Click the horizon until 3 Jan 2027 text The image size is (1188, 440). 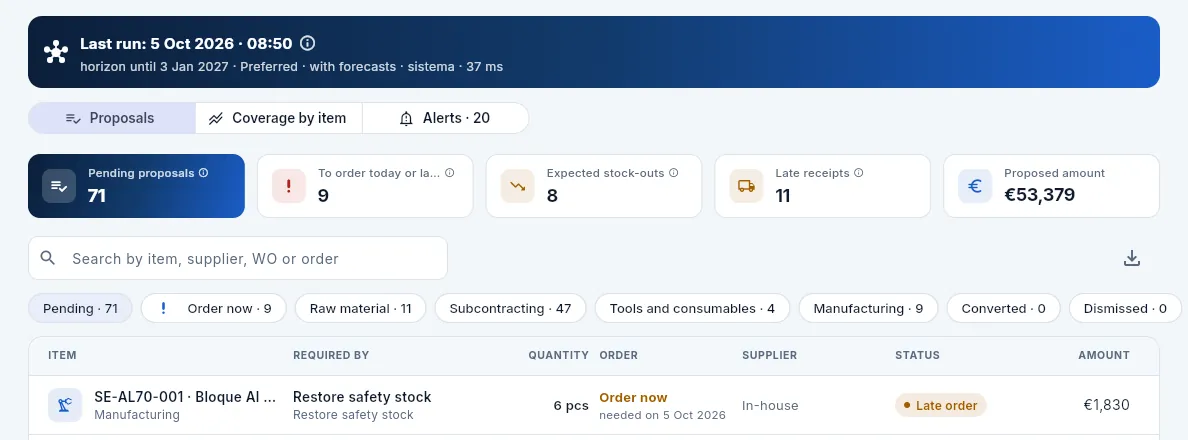click(154, 67)
